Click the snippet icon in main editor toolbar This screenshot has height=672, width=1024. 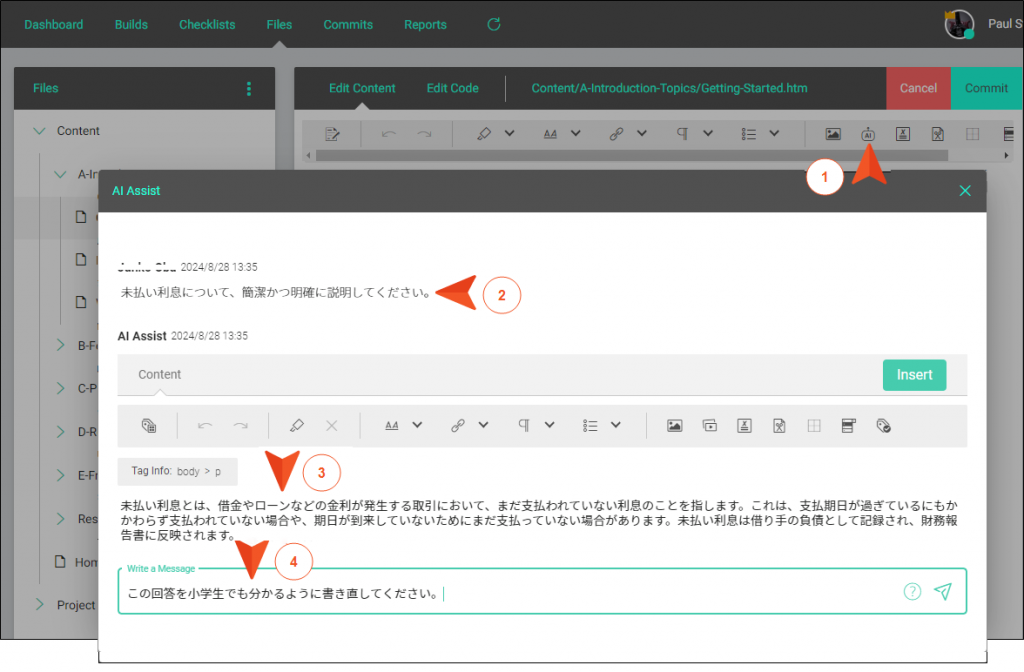click(937, 134)
